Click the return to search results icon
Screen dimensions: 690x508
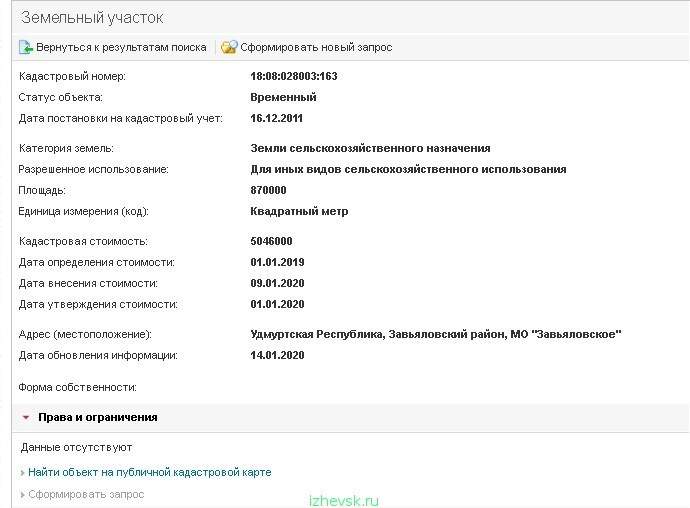(x=26, y=47)
